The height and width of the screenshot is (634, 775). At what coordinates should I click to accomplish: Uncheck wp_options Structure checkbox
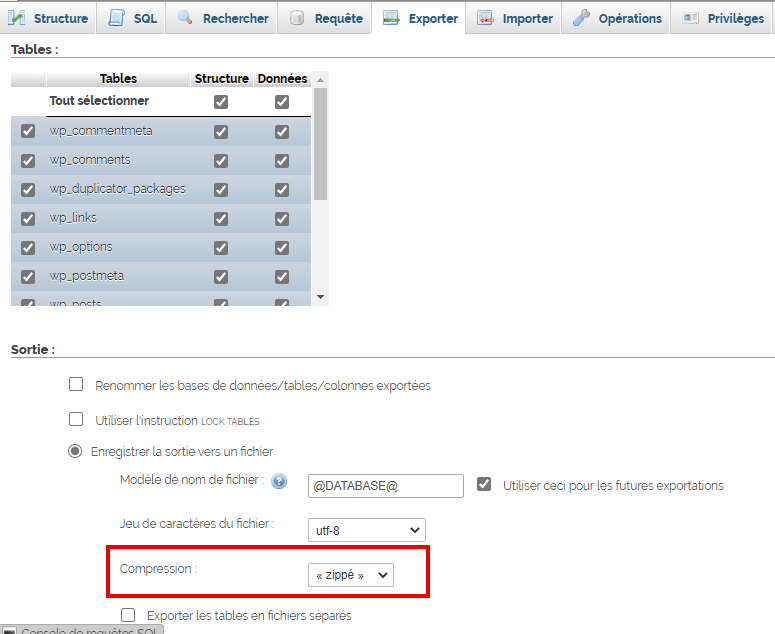point(221,248)
